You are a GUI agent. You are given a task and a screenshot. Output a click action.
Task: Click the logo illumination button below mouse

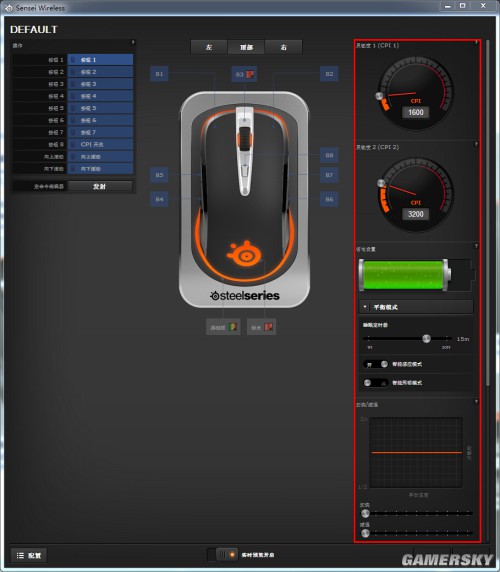point(261,327)
